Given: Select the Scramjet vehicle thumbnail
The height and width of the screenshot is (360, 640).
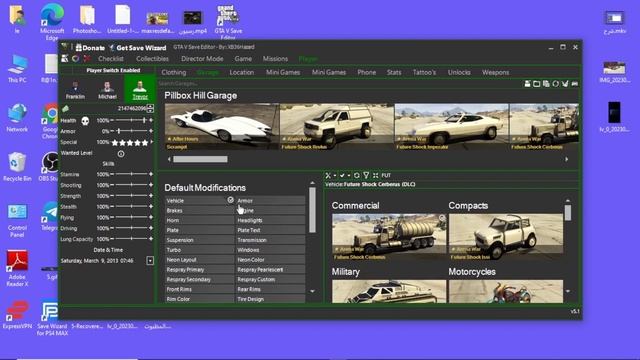Looking at the screenshot, I should point(222,127).
